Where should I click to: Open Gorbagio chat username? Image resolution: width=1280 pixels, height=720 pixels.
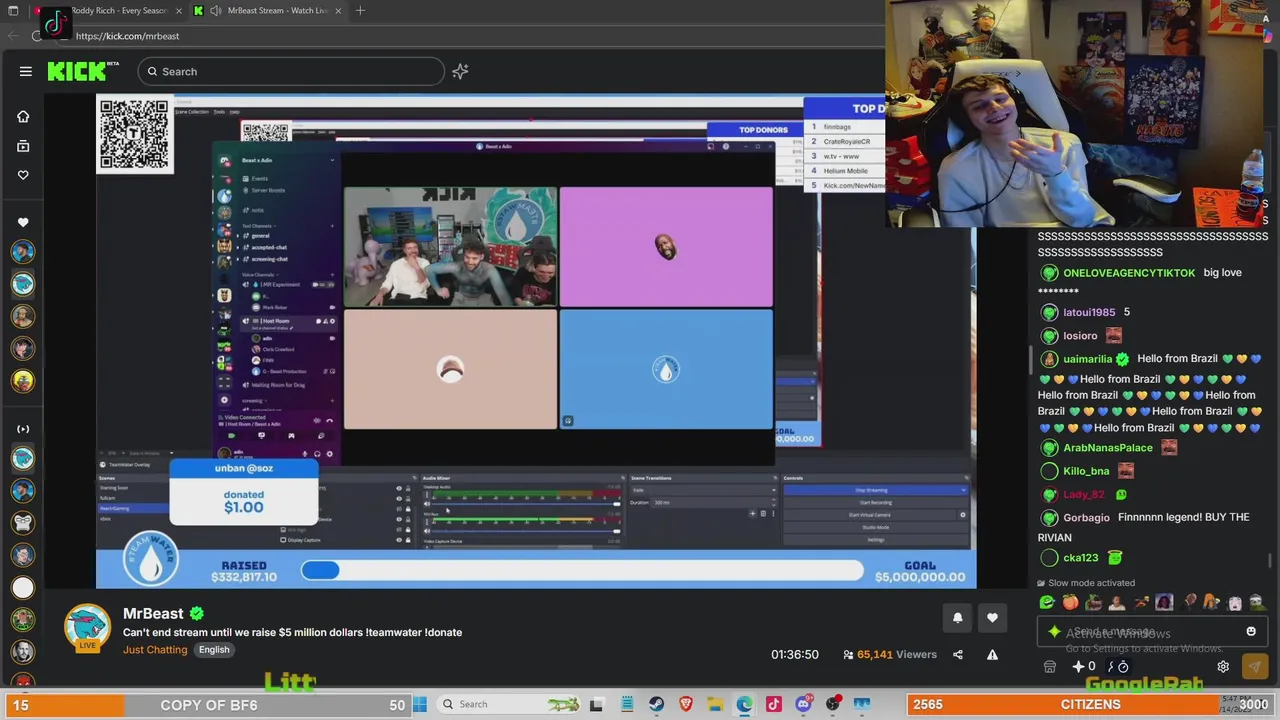[1086, 518]
